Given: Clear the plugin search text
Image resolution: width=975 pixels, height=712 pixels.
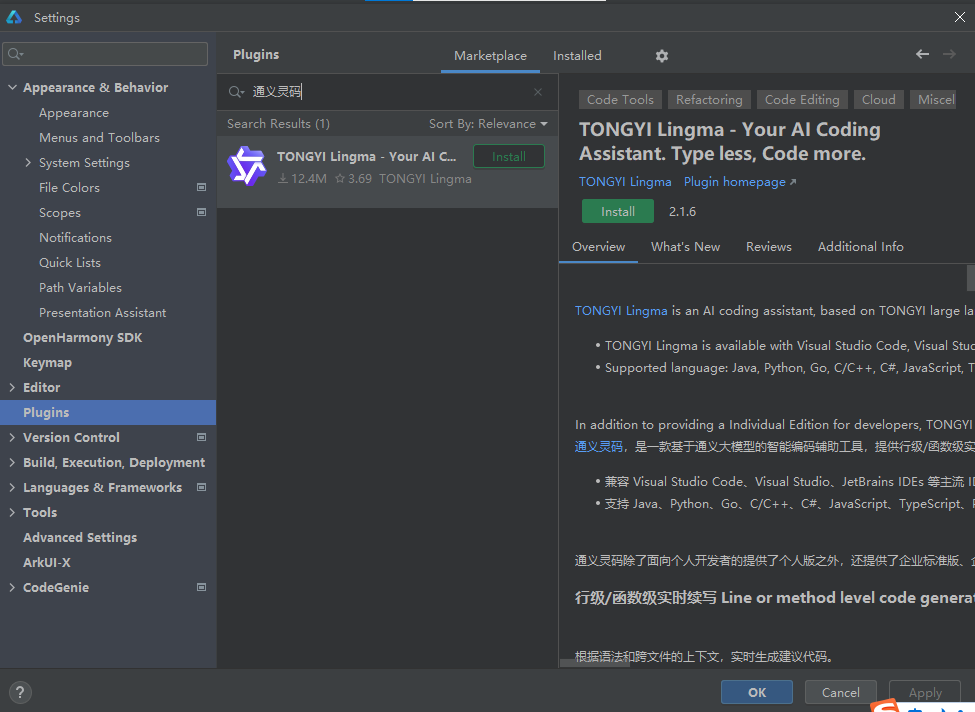Looking at the screenshot, I should point(538,92).
